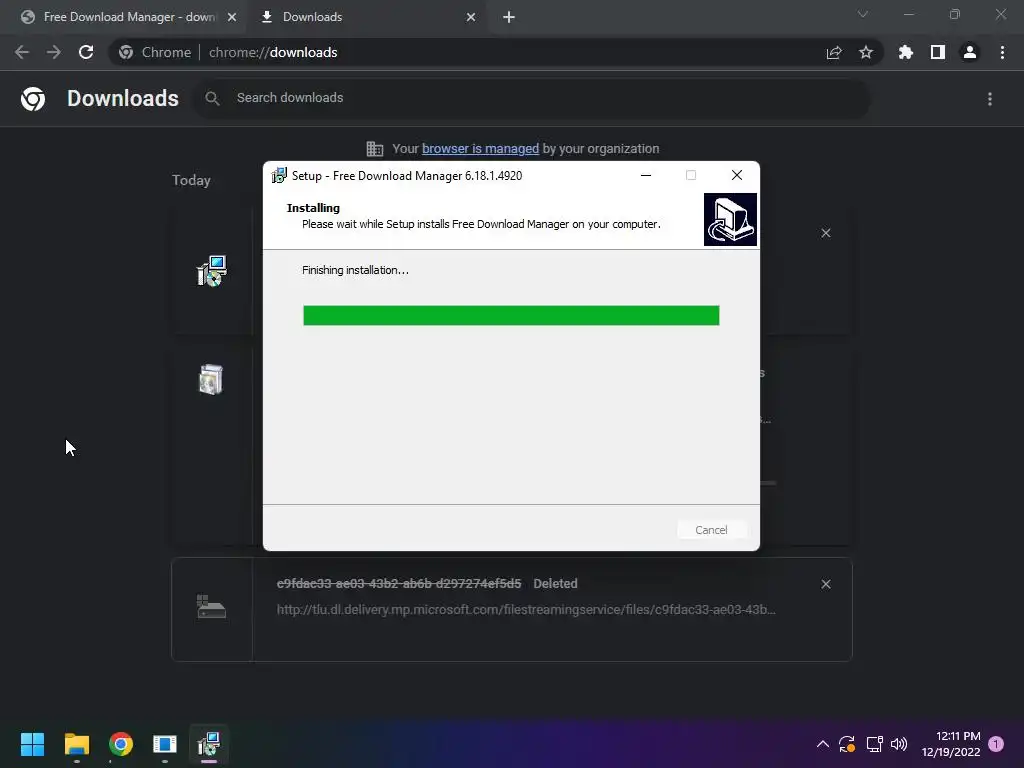Click the managed organization building icon

point(375,149)
